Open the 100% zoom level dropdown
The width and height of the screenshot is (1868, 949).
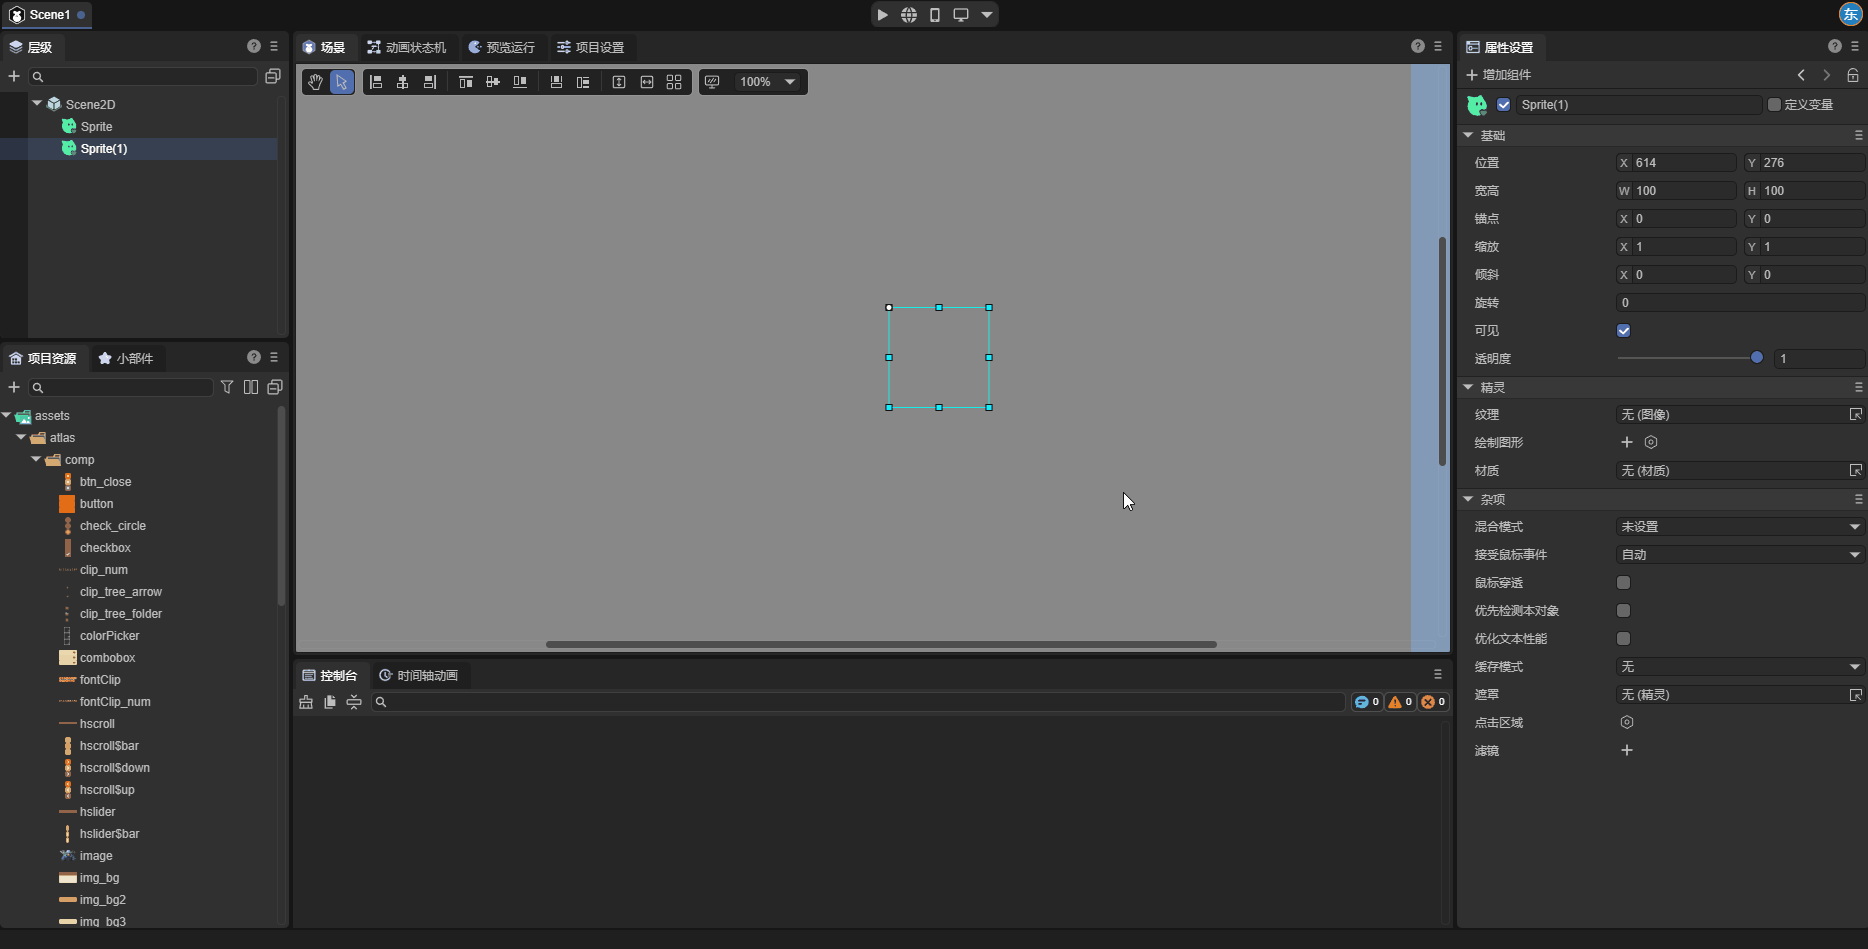tap(766, 82)
